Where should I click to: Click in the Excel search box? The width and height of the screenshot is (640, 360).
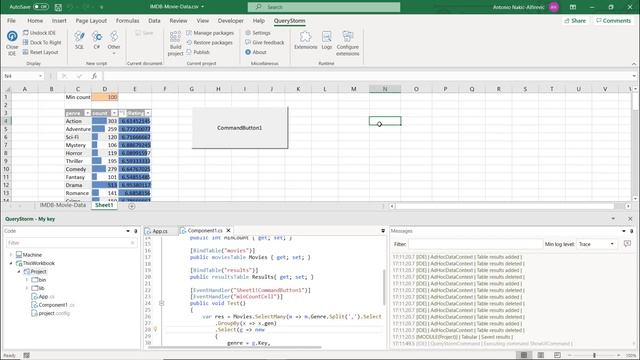pos(324,7)
